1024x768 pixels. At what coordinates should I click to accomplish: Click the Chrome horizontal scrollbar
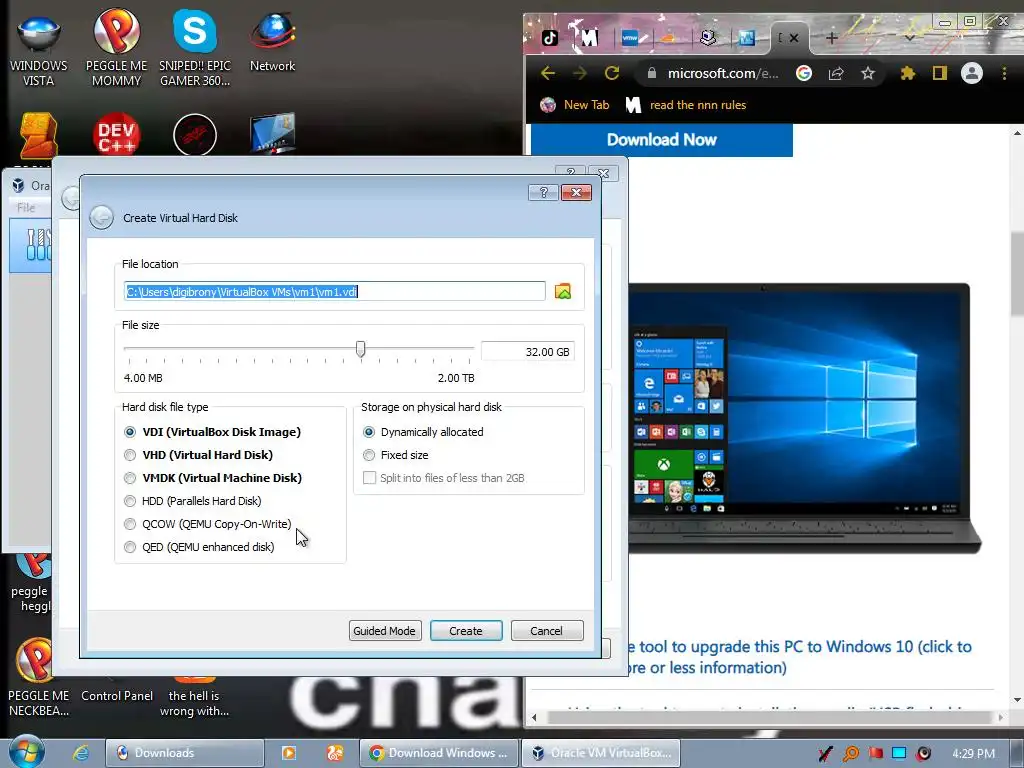[767, 718]
